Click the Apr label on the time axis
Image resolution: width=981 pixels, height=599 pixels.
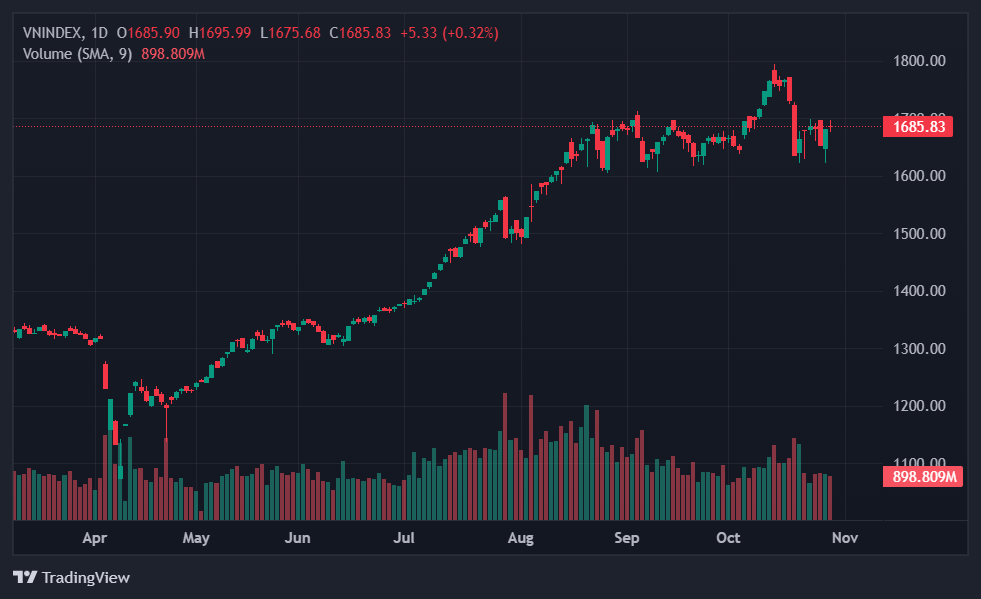[x=95, y=538]
